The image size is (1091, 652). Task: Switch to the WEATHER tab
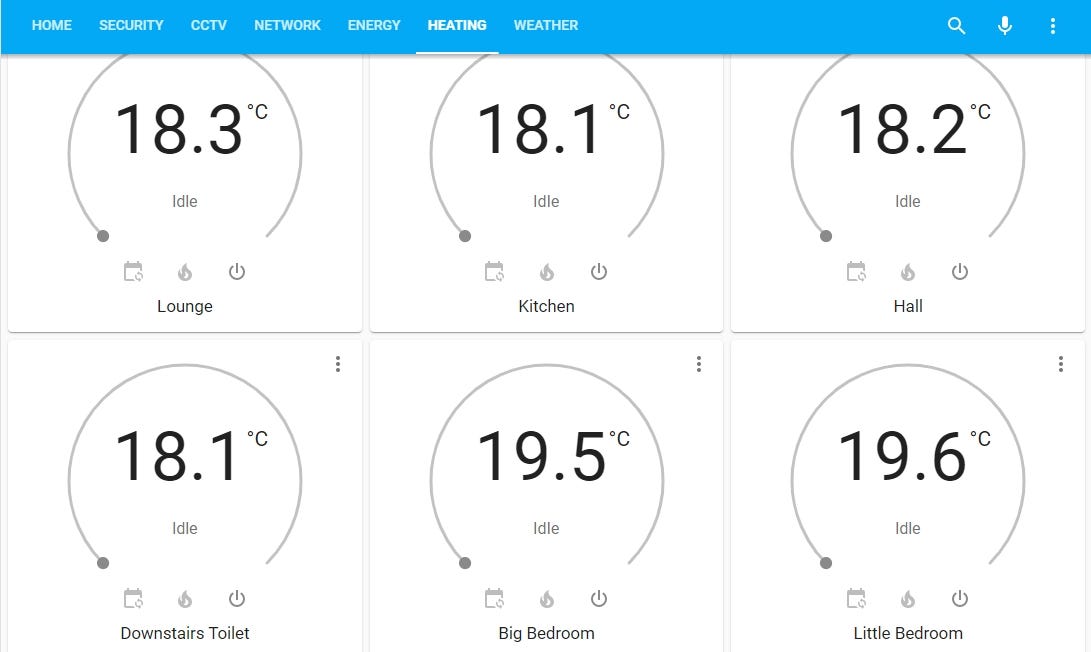click(545, 26)
